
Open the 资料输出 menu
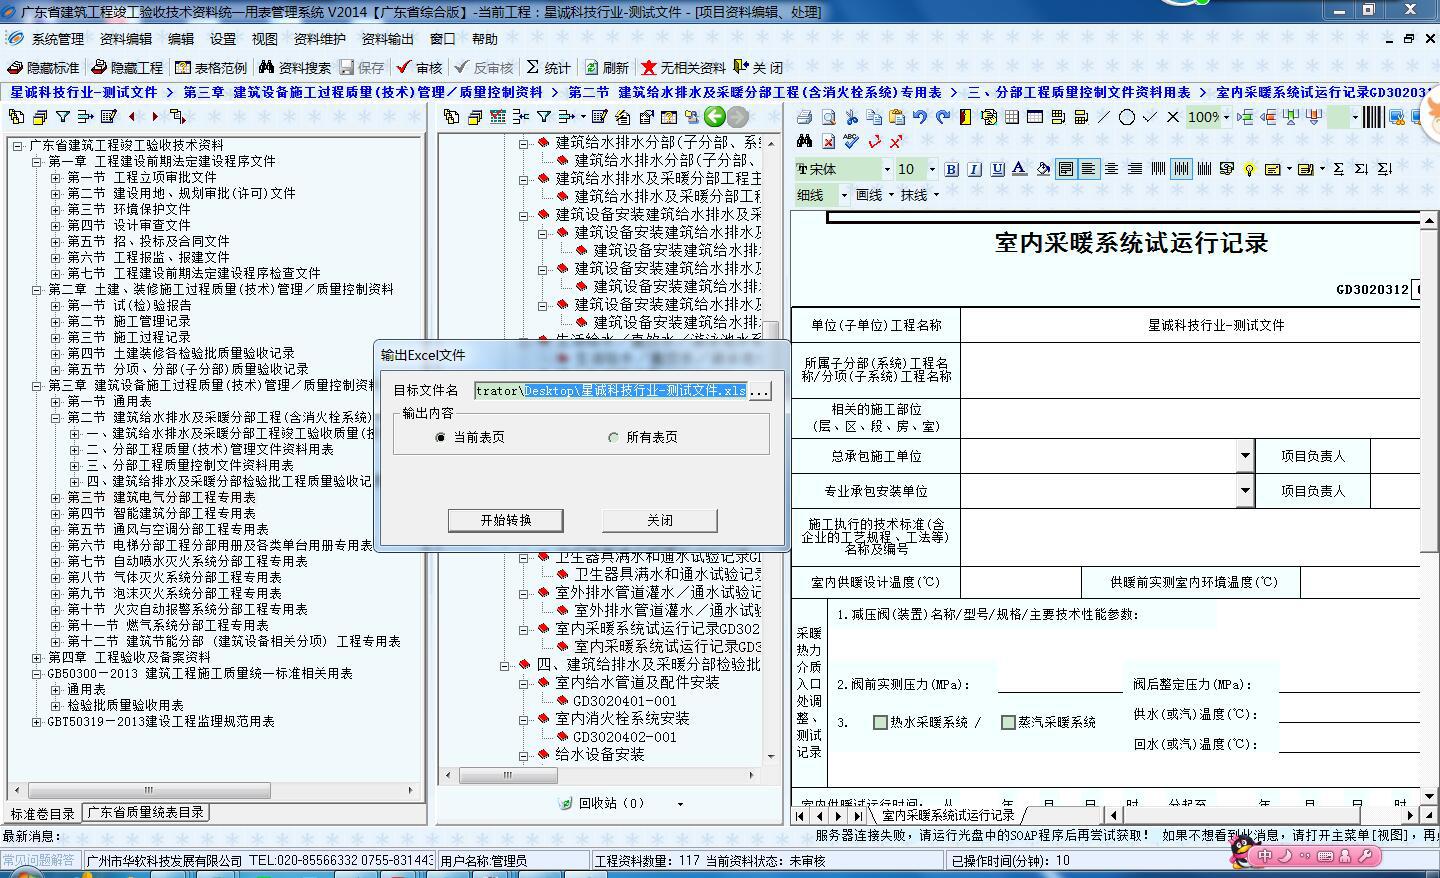pyautogui.click(x=387, y=39)
